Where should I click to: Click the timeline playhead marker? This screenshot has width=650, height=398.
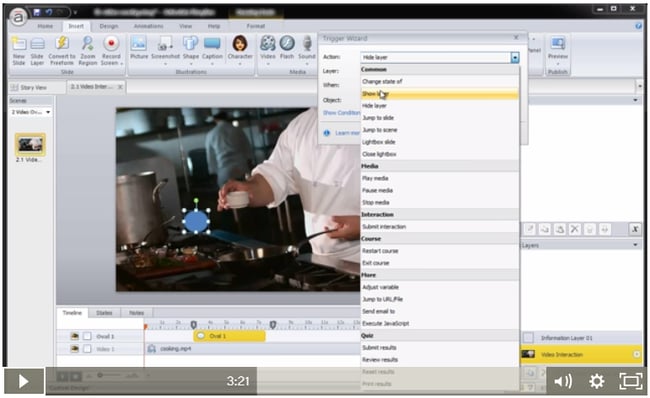pos(146,327)
